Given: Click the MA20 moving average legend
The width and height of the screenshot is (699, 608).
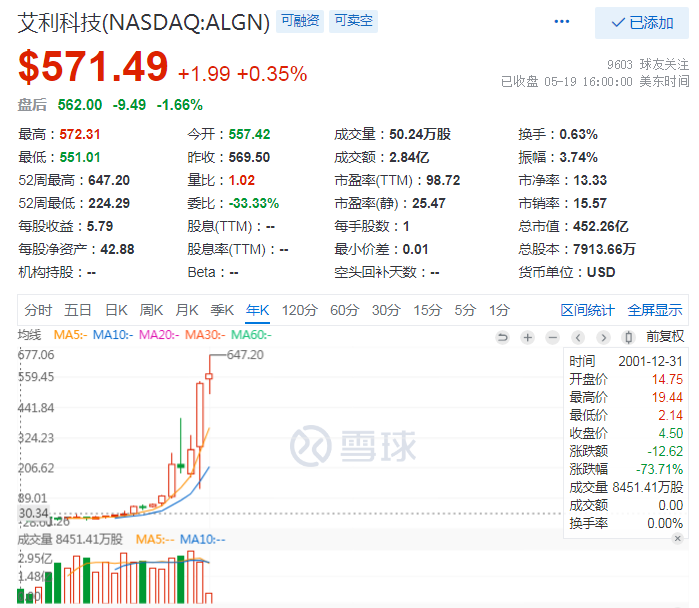Looking at the screenshot, I should pyautogui.click(x=159, y=335).
